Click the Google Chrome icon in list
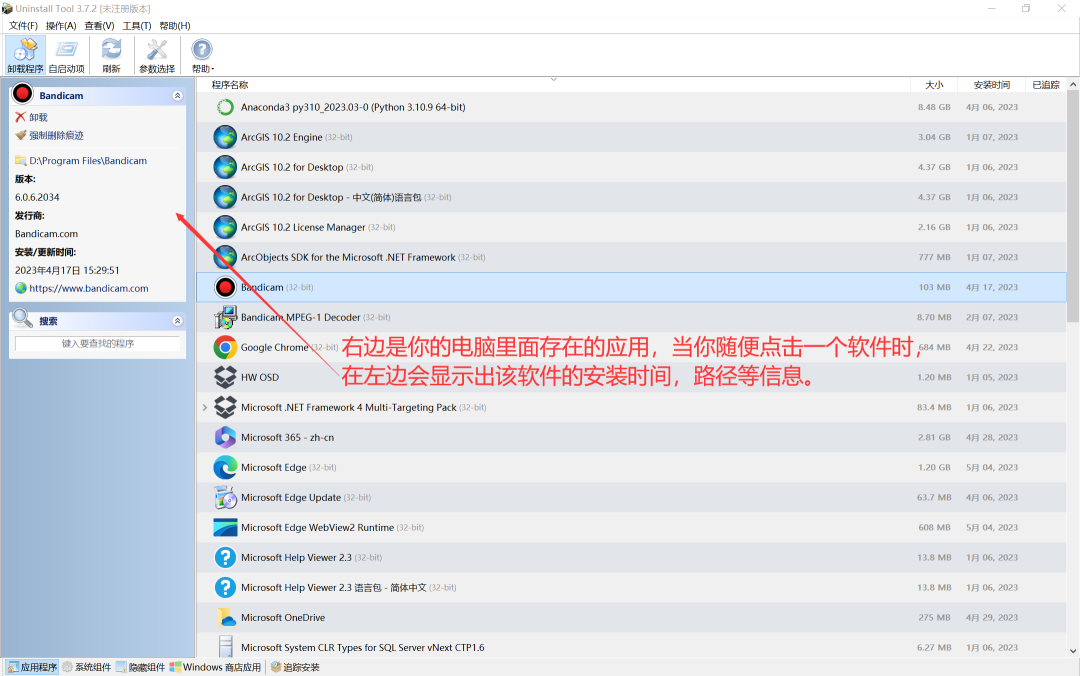Viewport: 1080px width, 676px height. click(x=225, y=347)
